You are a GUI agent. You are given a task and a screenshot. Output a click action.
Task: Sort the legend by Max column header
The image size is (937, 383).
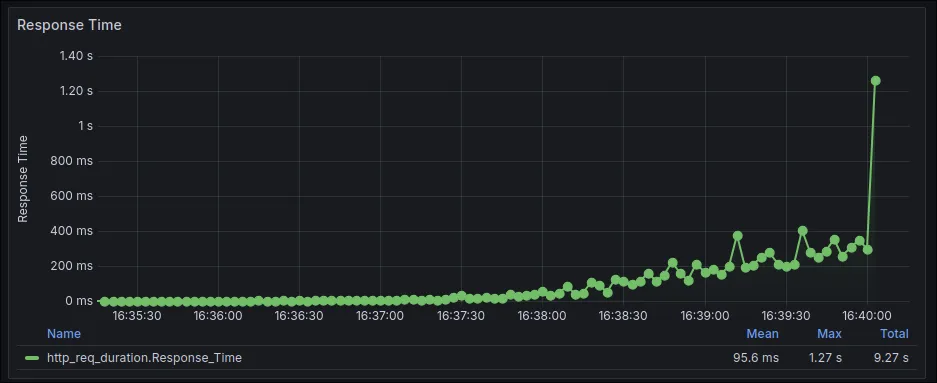click(x=829, y=333)
